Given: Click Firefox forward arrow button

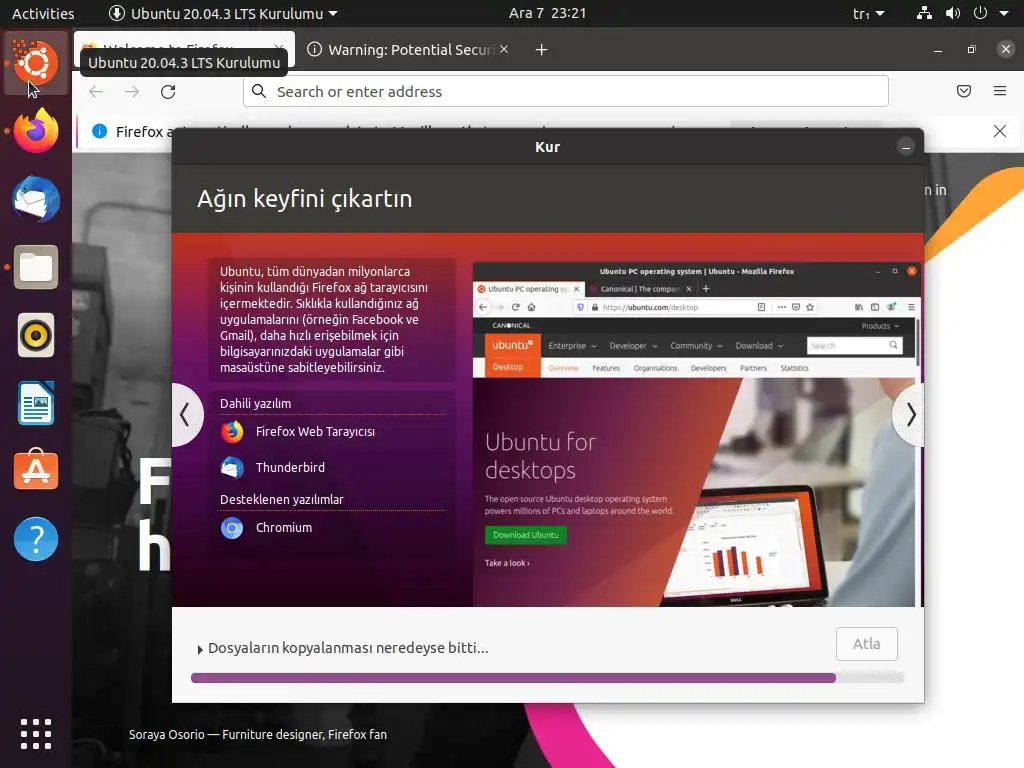Looking at the screenshot, I should click(132, 91).
